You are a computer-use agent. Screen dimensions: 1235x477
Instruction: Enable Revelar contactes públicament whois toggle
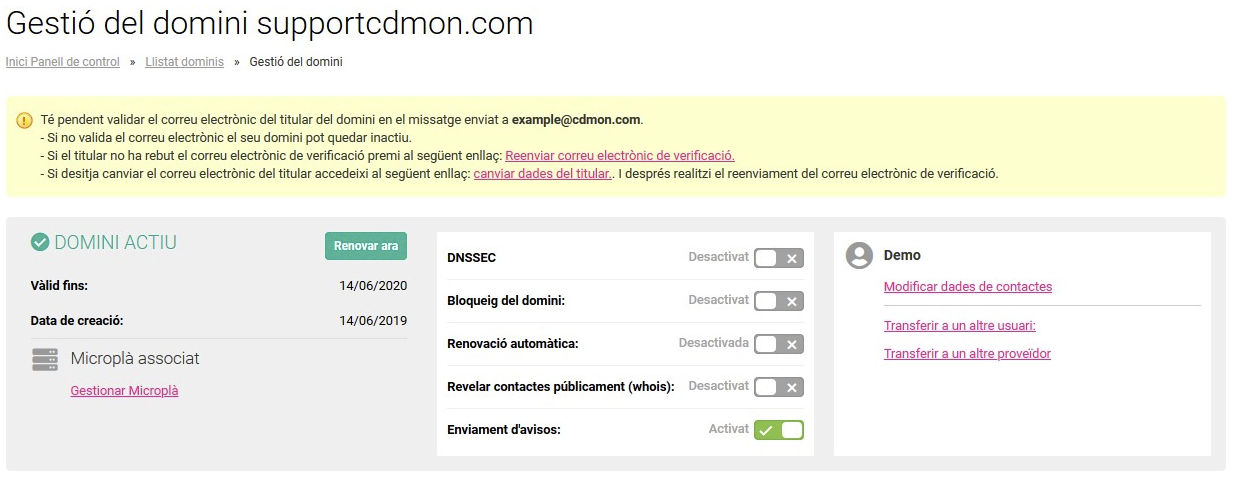click(x=779, y=387)
